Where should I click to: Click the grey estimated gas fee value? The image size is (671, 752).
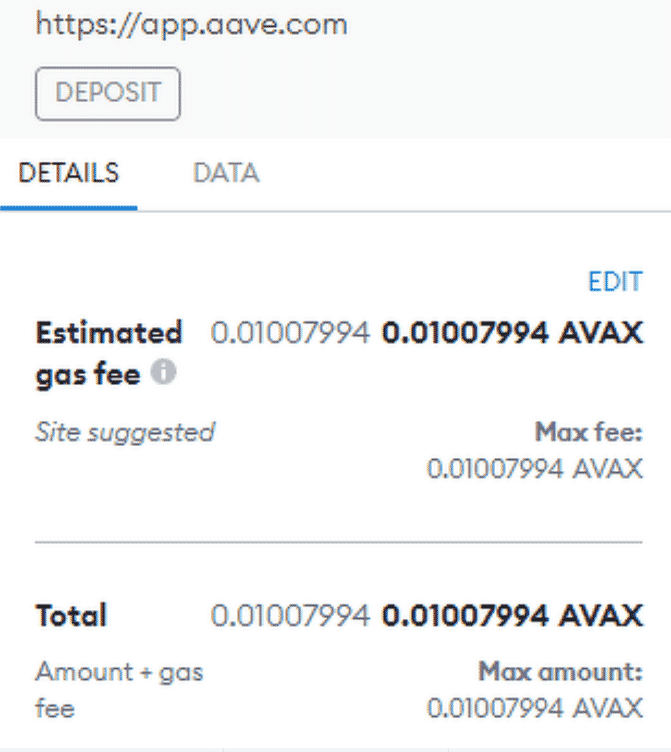291,333
